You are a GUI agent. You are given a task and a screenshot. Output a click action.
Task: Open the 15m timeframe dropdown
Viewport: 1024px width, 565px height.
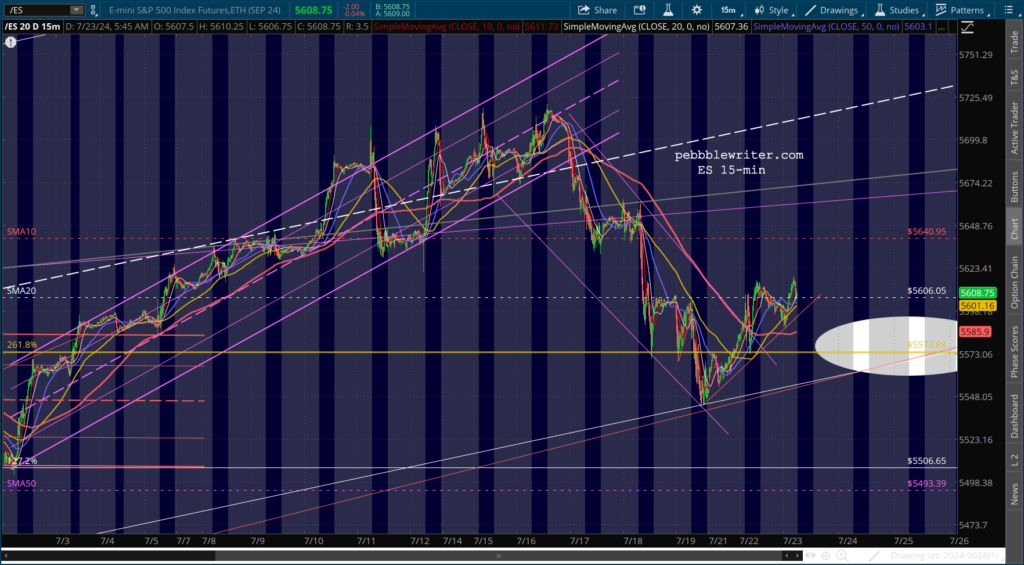point(731,10)
